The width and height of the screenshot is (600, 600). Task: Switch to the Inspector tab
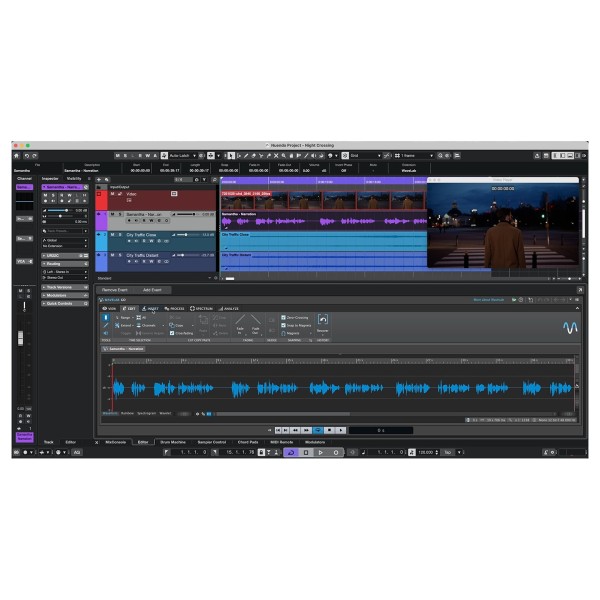point(50,179)
